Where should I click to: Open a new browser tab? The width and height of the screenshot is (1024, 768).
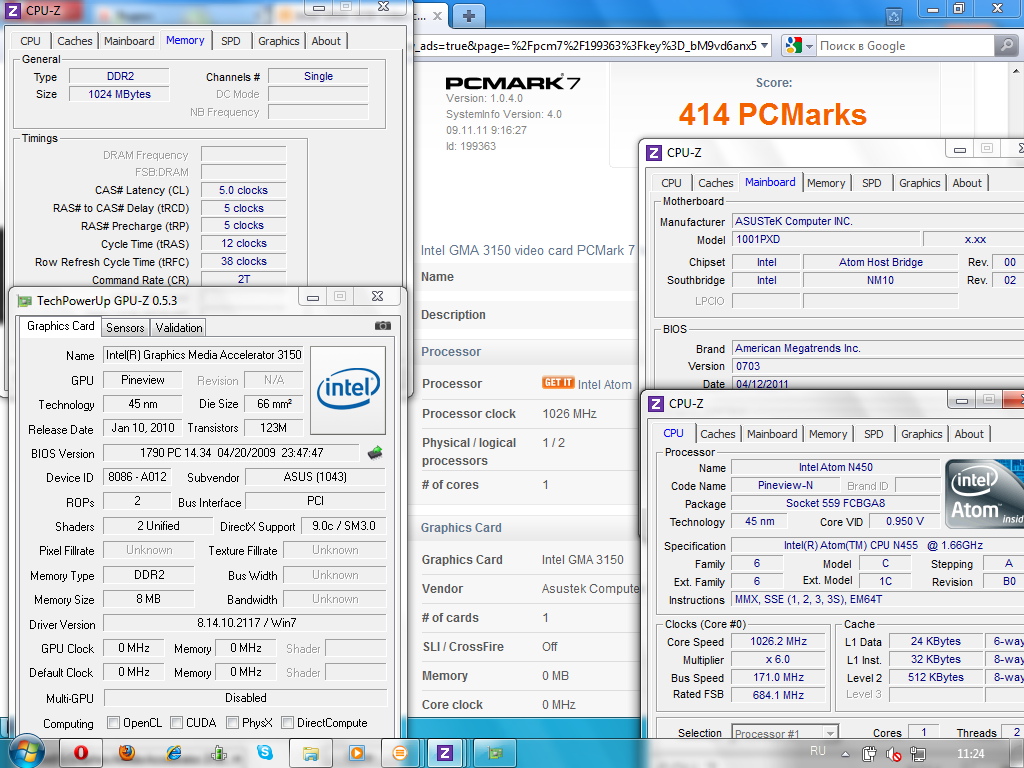pyautogui.click(x=468, y=16)
